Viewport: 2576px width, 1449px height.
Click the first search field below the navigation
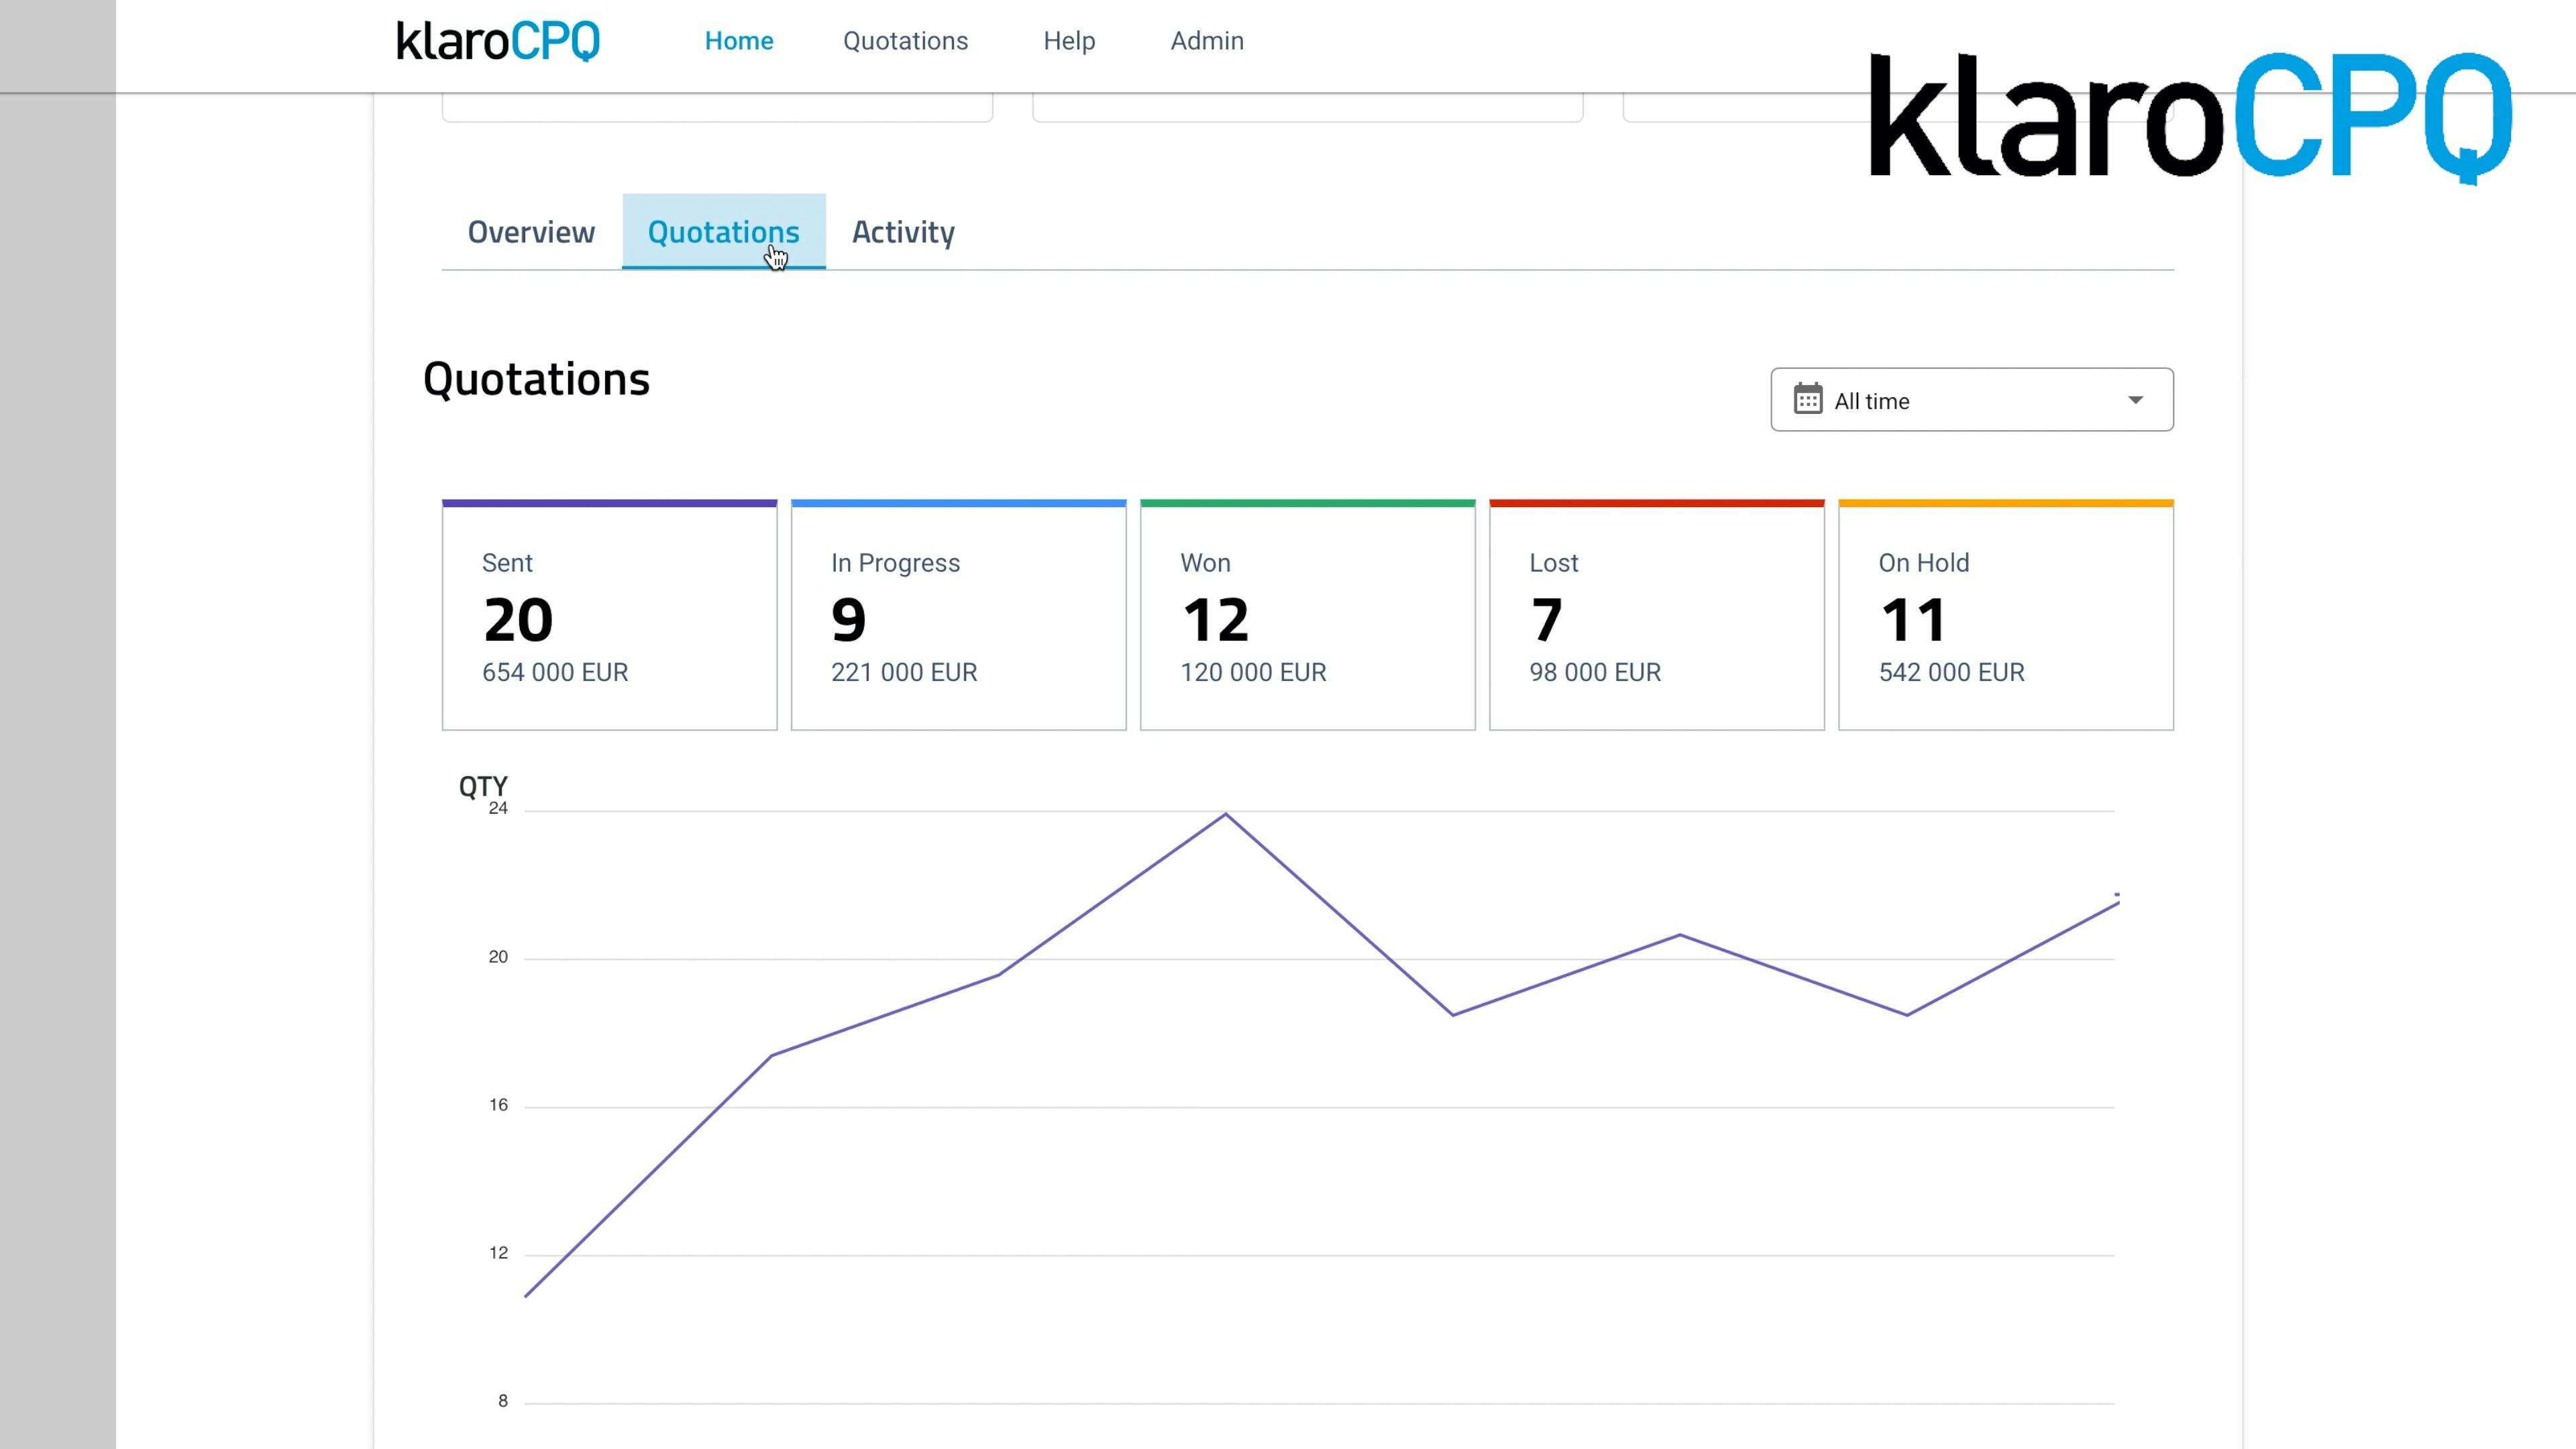point(716,105)
